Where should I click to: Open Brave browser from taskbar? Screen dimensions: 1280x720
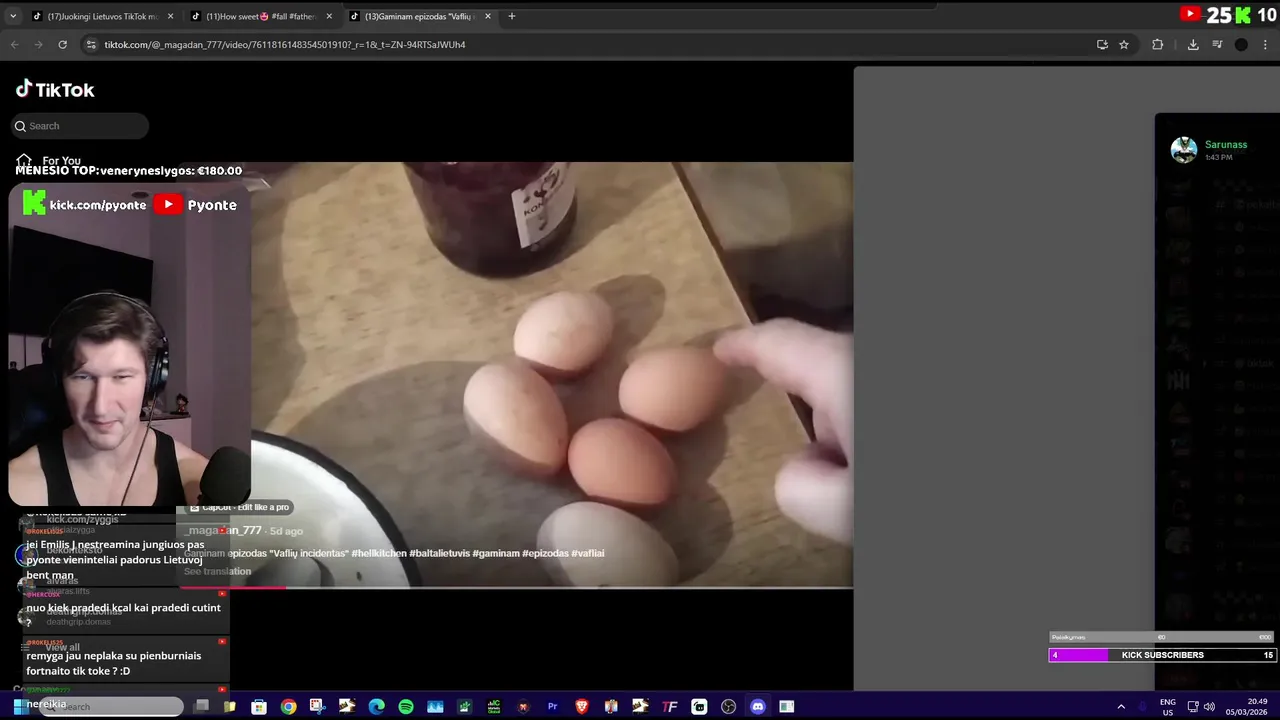(x=582, y=707)
